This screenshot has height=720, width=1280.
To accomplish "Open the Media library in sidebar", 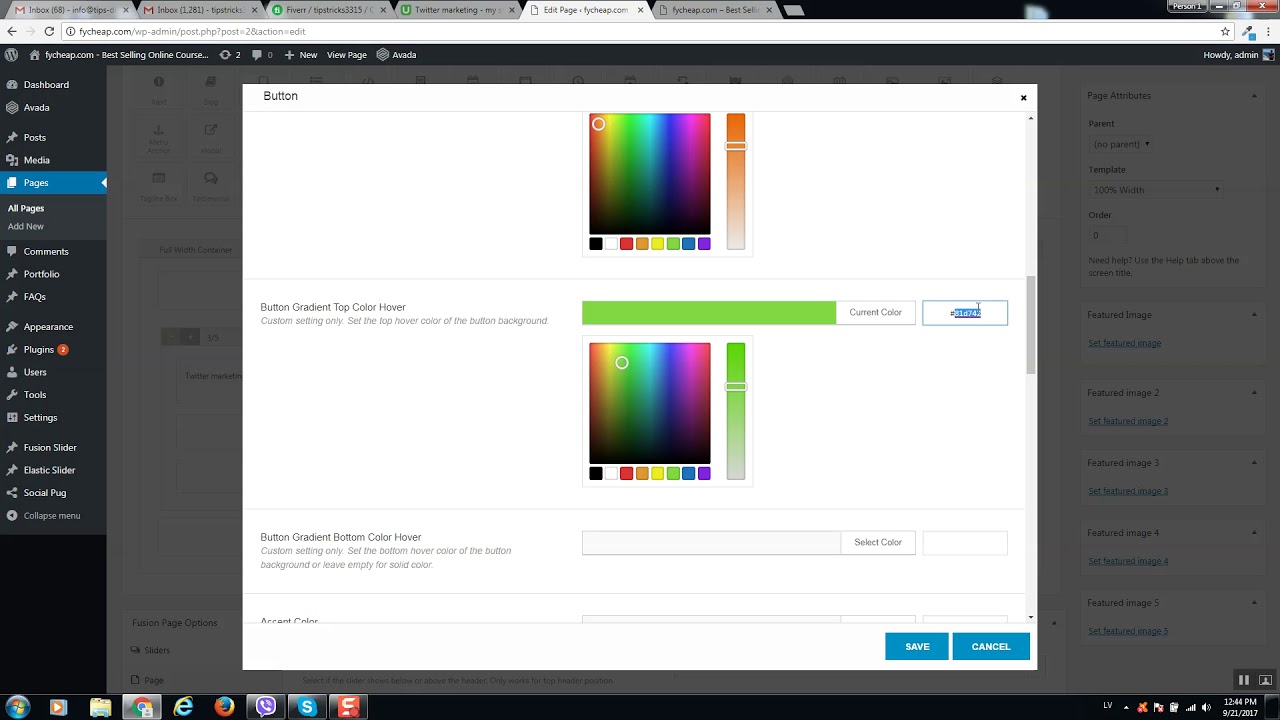I will coord(36,160).
